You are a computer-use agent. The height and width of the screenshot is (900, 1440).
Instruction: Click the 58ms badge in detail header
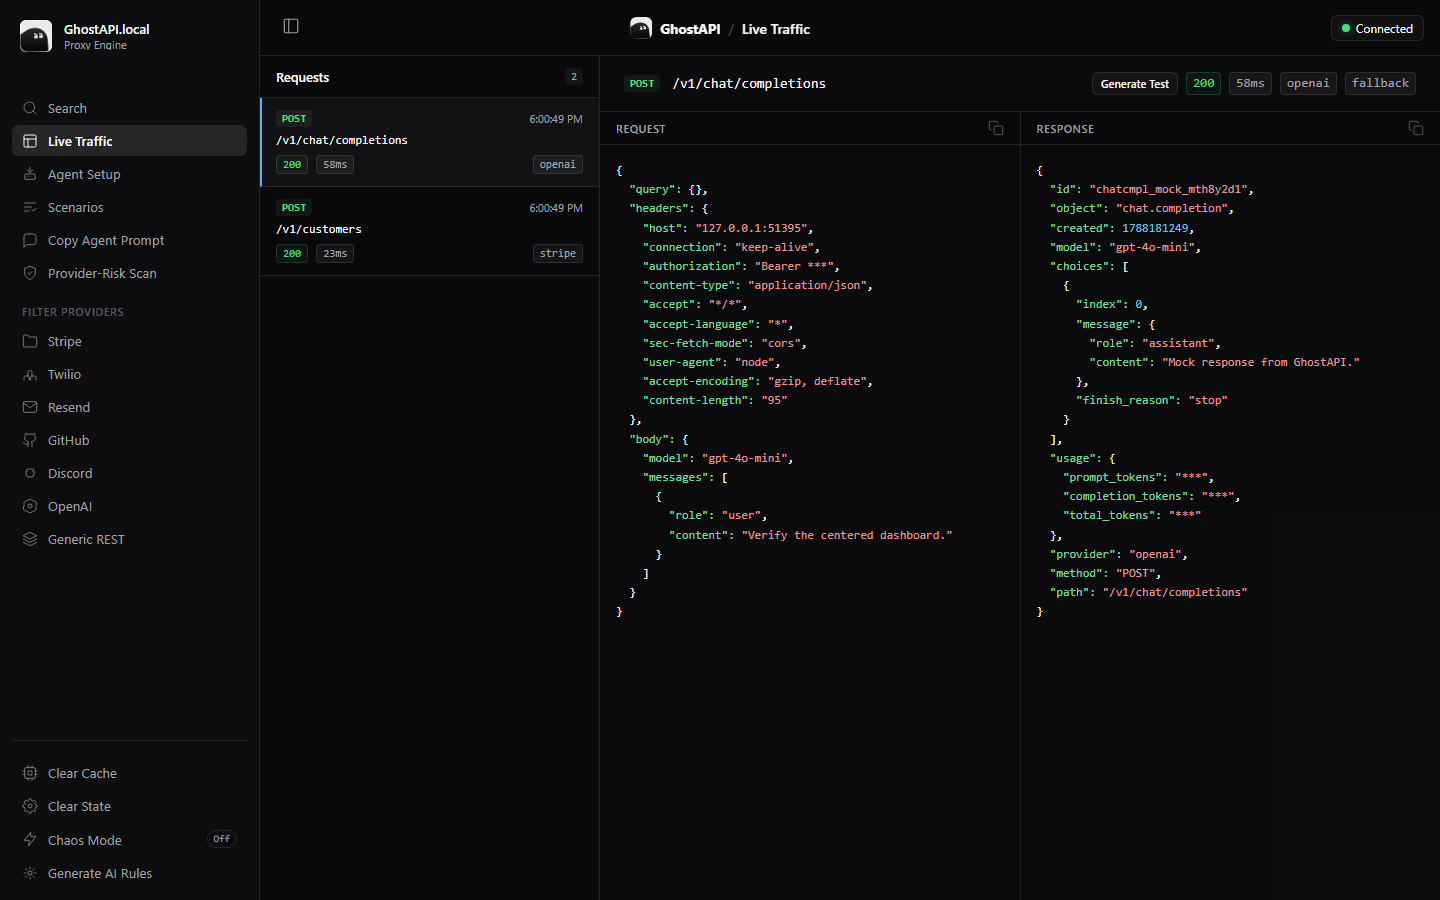(1250, 83)
